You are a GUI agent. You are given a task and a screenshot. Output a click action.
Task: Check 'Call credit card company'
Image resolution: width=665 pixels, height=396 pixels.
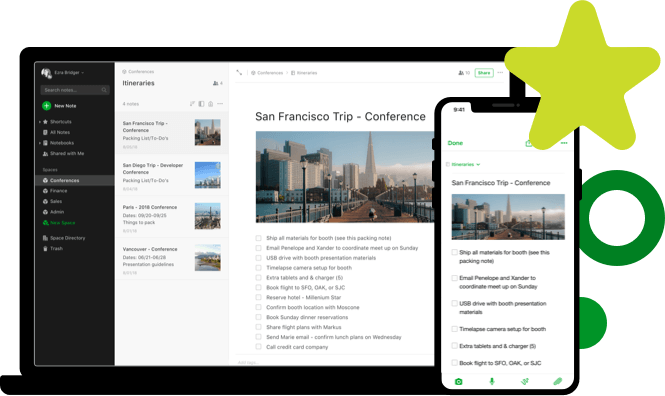258,347
